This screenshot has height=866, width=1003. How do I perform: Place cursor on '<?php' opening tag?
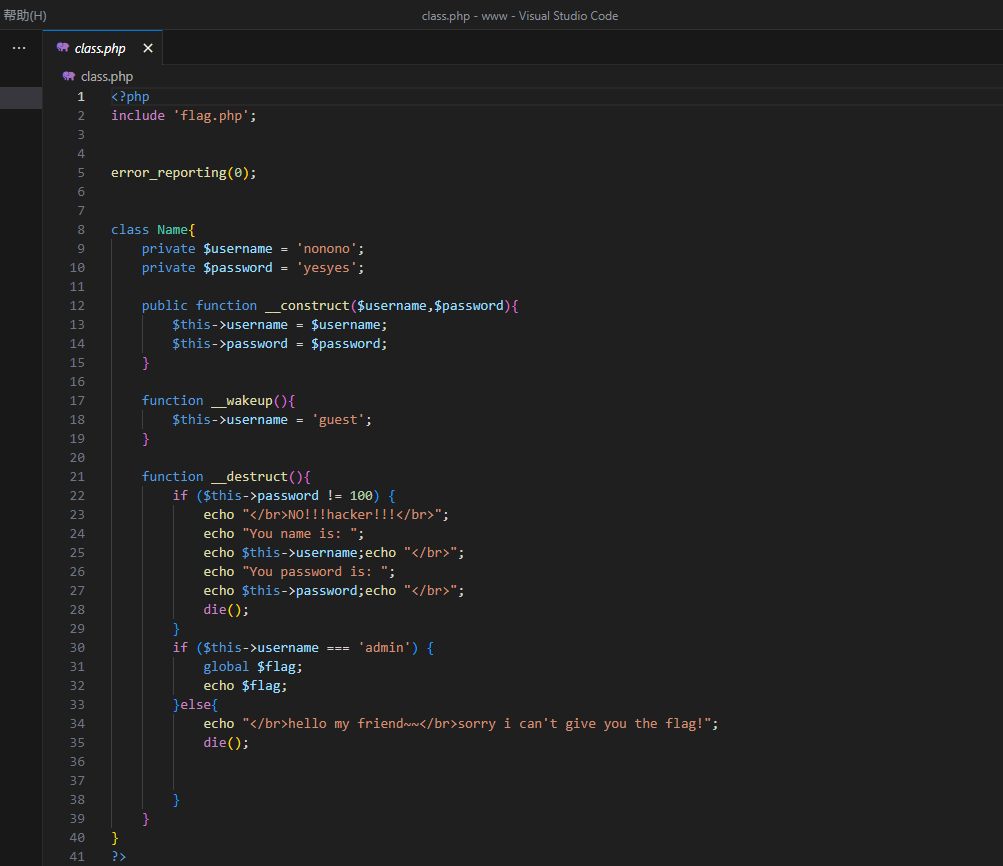pos(130,97)
